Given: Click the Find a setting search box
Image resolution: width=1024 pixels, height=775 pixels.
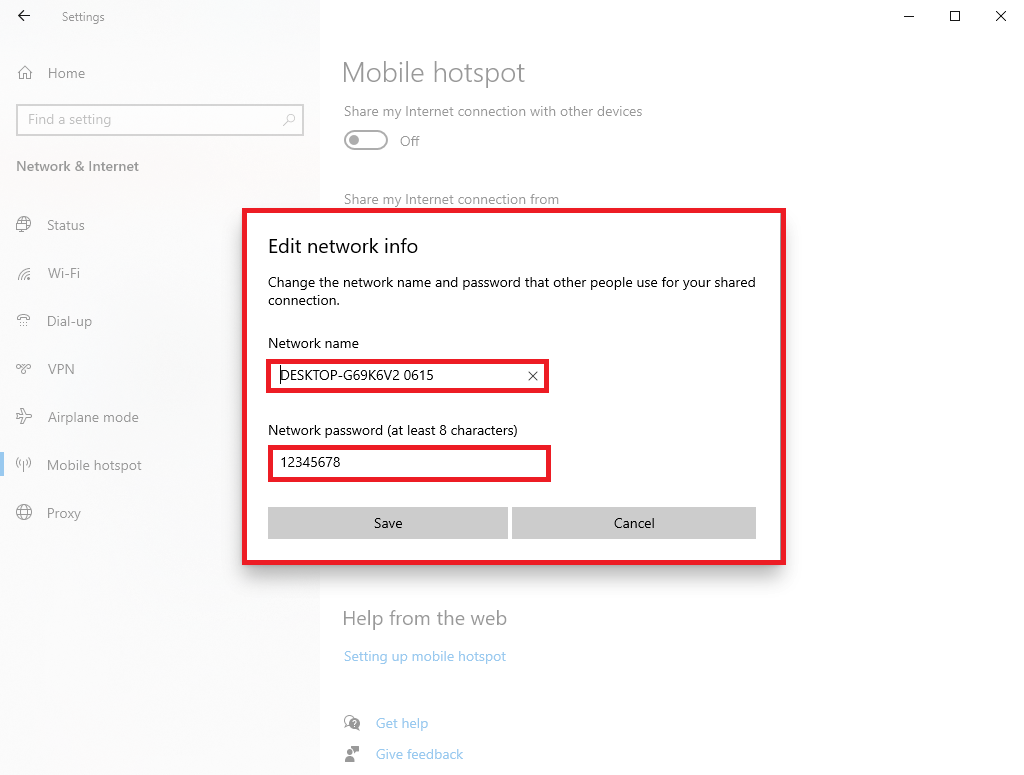Looking at the screenshot, I should tap(150, 120).
